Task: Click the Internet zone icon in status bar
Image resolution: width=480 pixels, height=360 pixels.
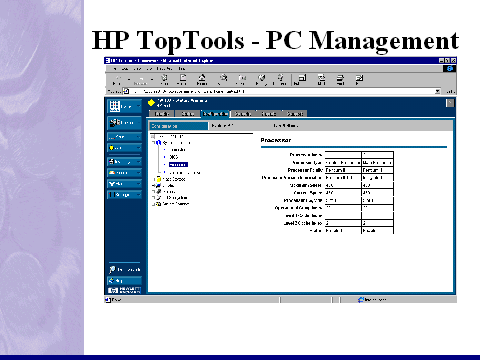Action: [x=361, y=300]
